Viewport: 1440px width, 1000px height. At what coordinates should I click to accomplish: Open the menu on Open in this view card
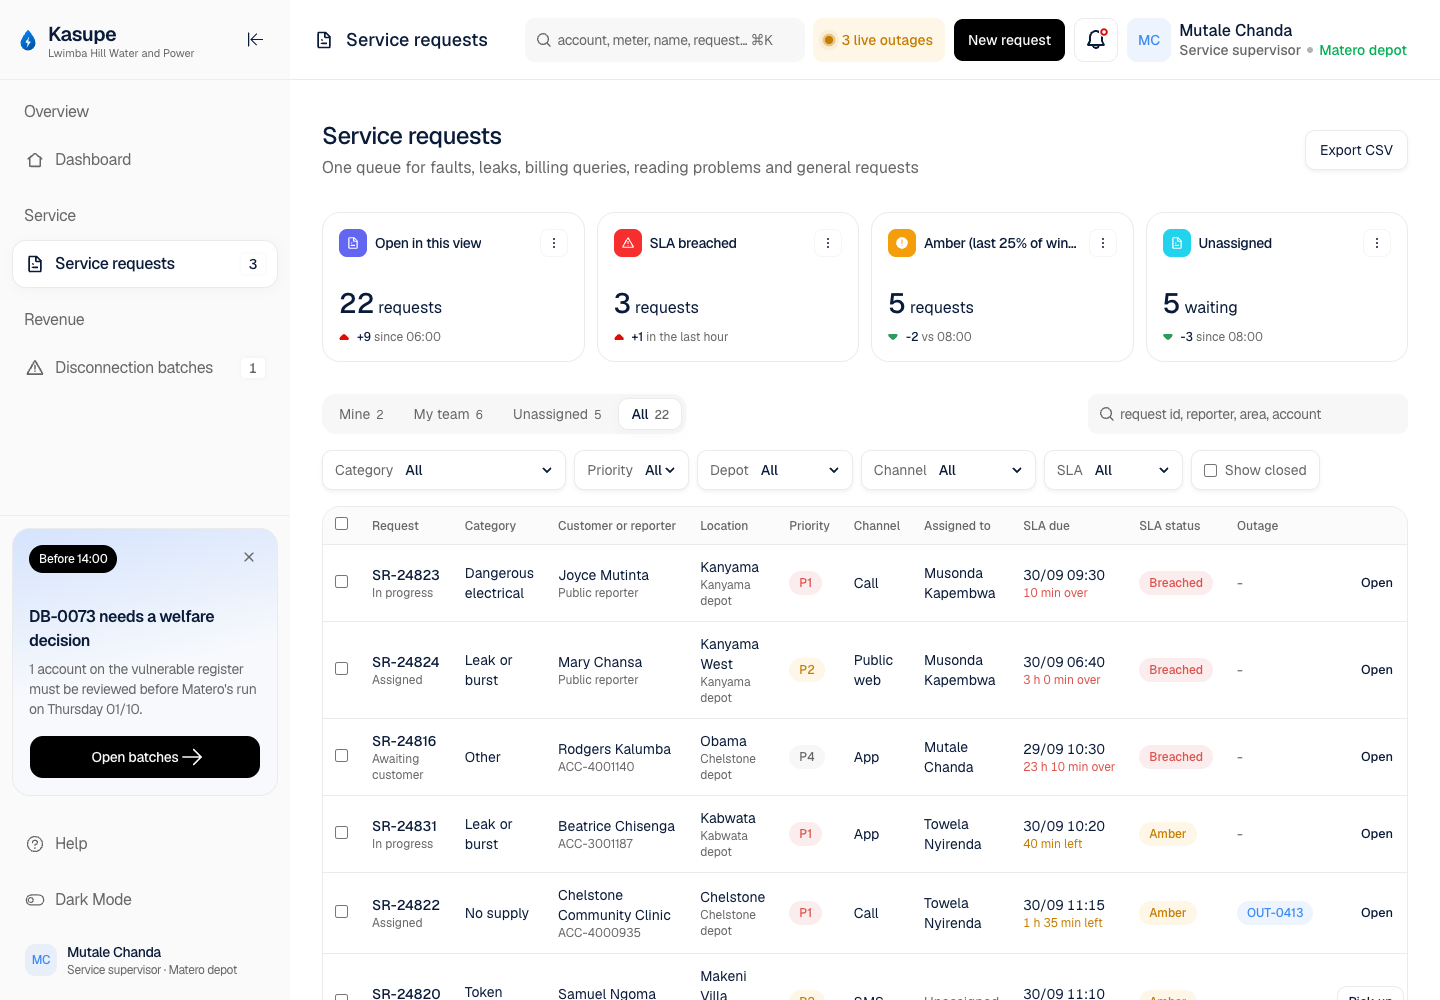[x=553, y=243]
